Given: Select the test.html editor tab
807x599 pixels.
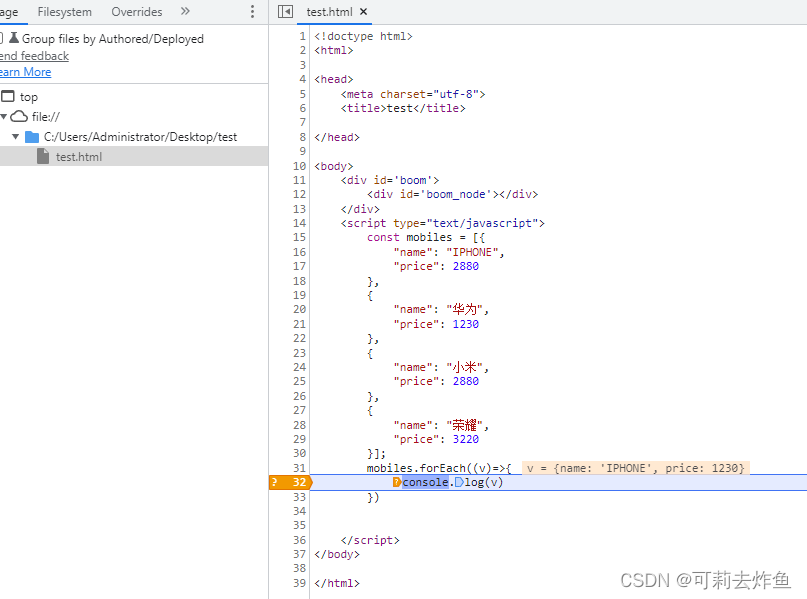Looking at the screenshot, I should pos(329,11).
